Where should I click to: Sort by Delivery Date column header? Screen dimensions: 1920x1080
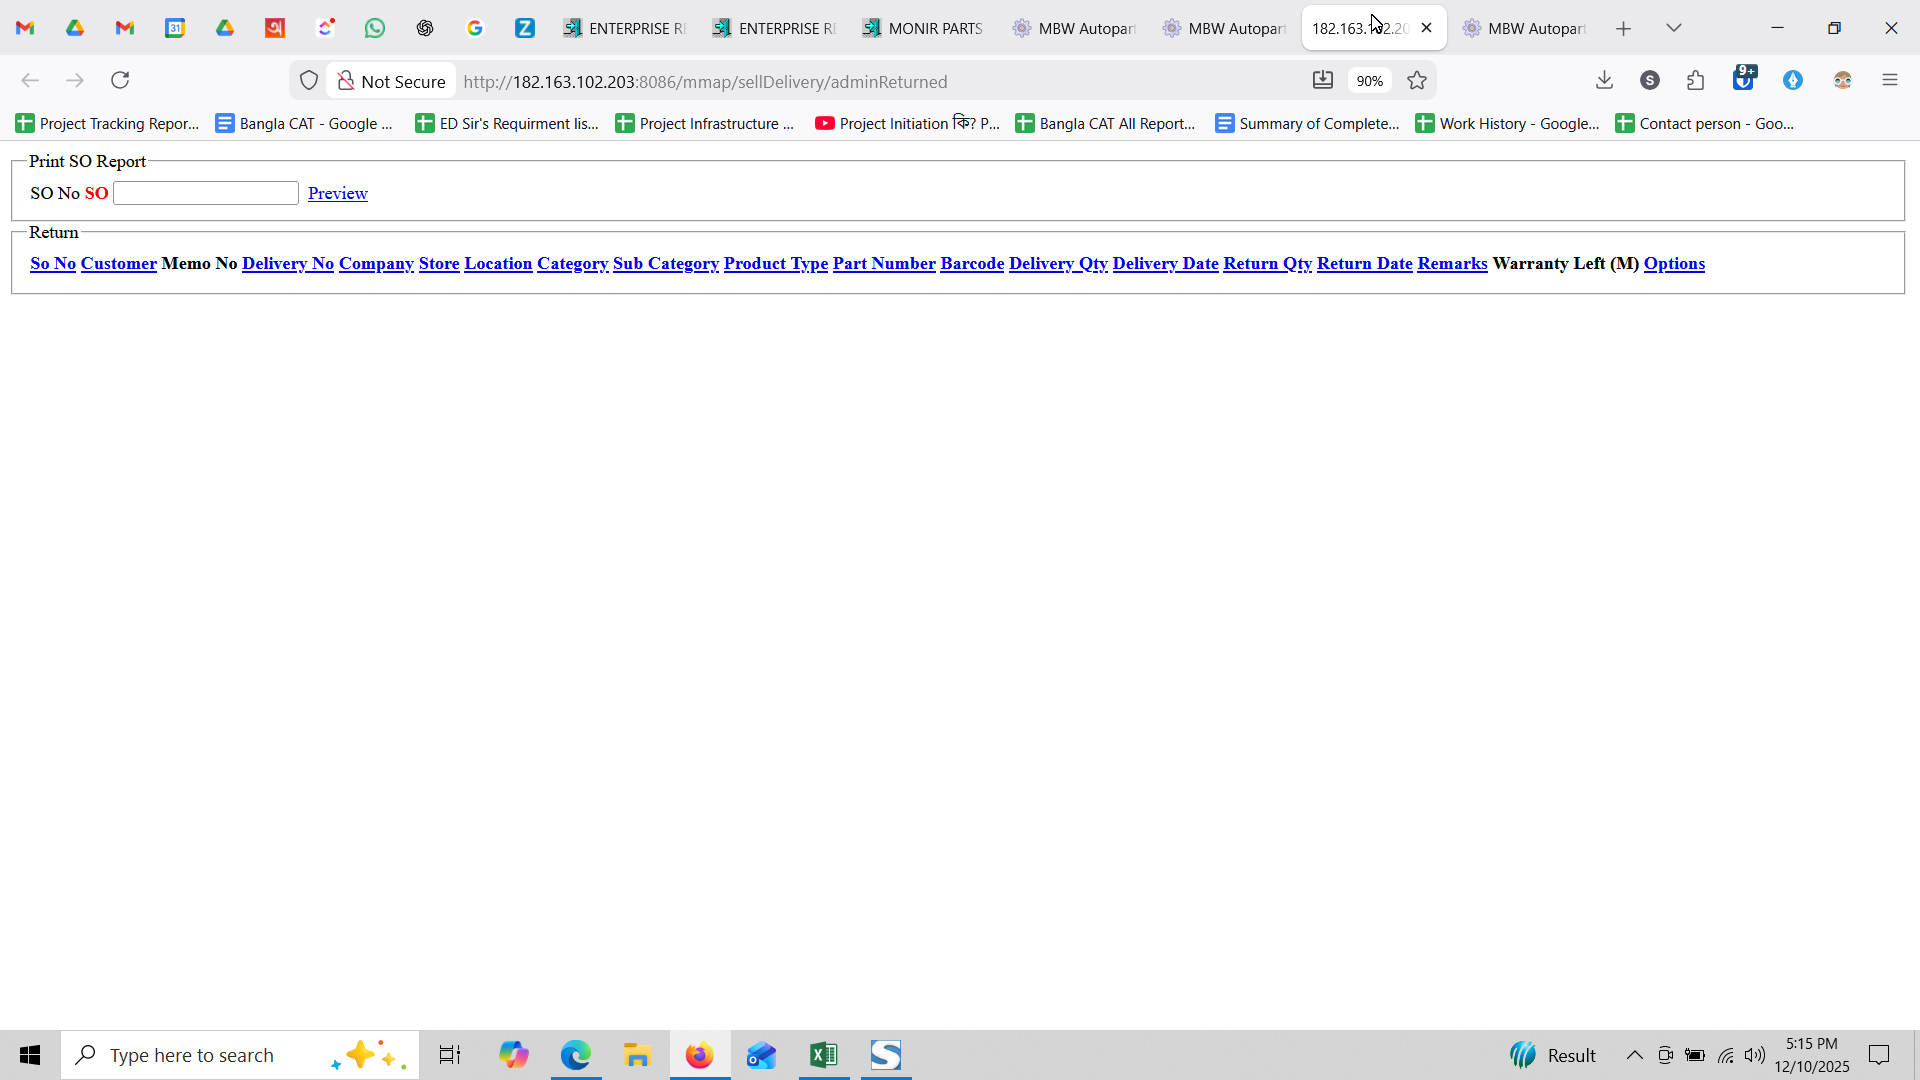pyautogui.click(x=1165, y=263)
